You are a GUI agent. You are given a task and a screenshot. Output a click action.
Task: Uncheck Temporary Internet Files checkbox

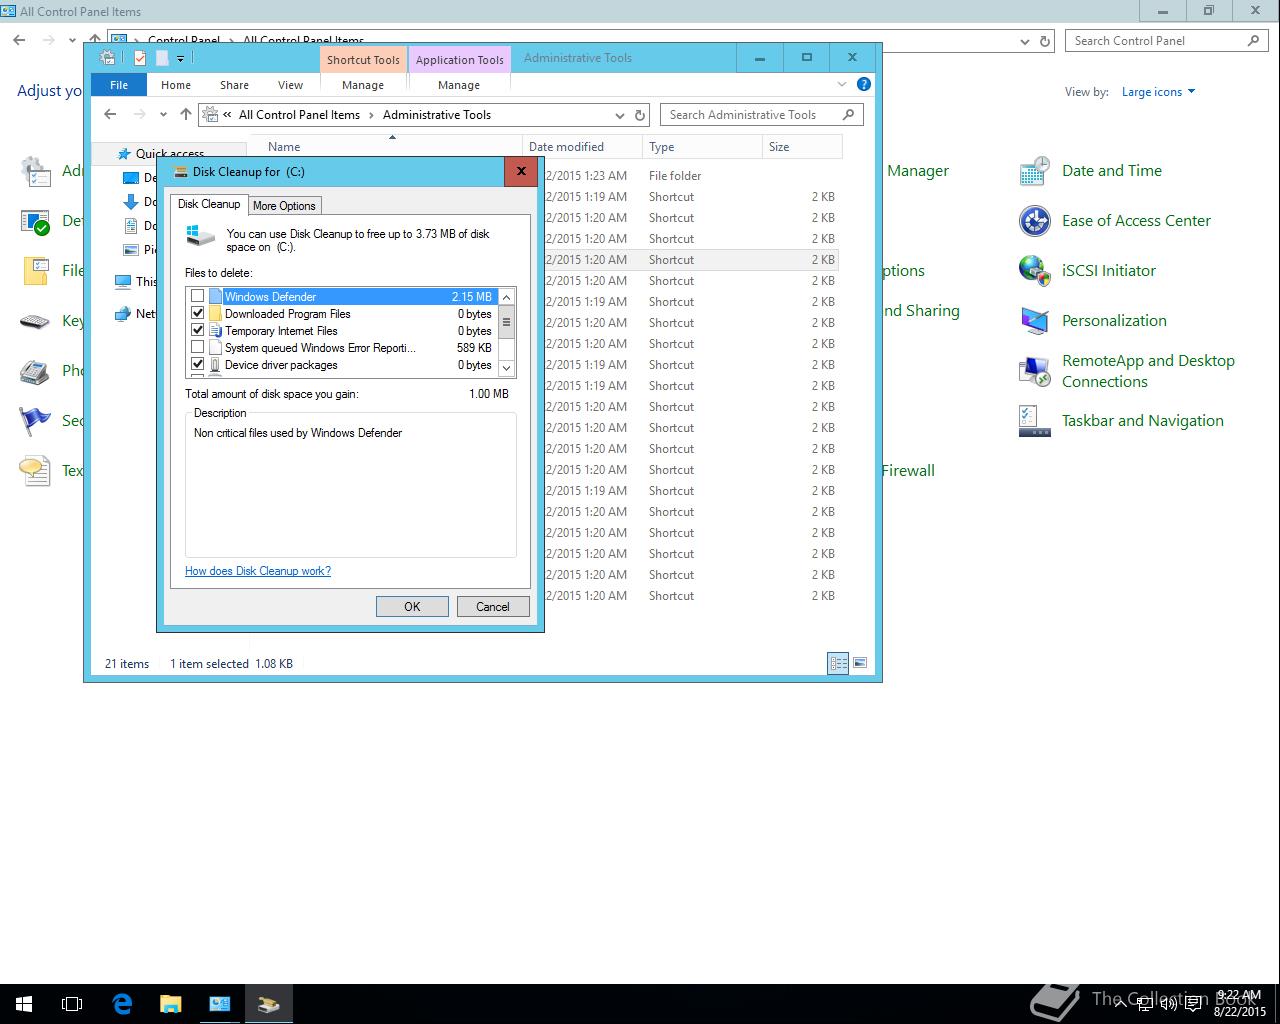197,330
